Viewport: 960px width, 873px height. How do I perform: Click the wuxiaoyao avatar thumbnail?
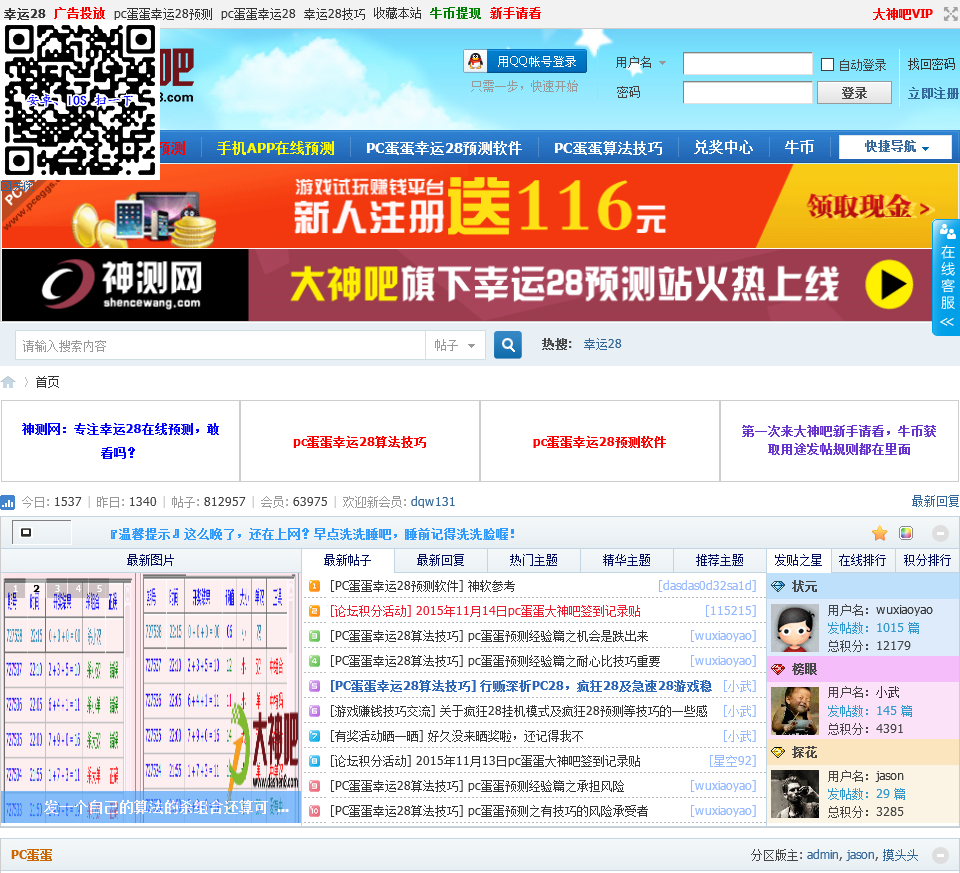(795, 628)
